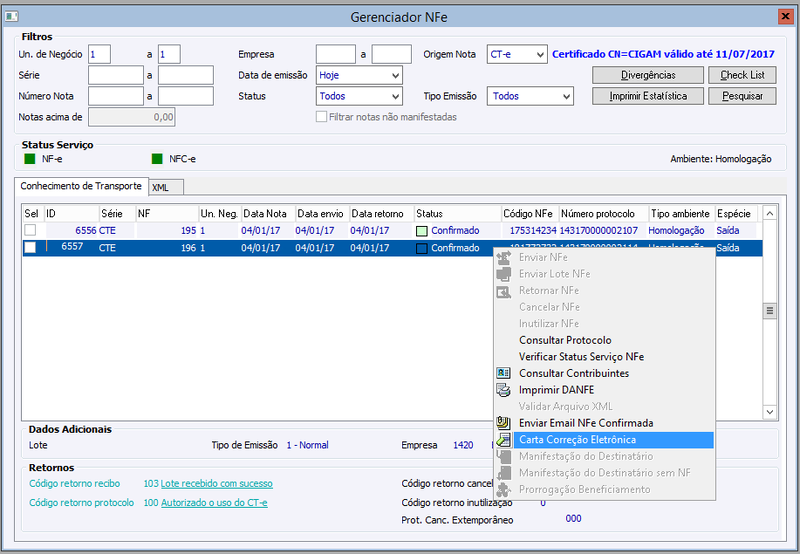Screen dimensions: 800x554
Task: Click the Manifestação do Destinatário sem NF icon
Action: coord(504,473)
